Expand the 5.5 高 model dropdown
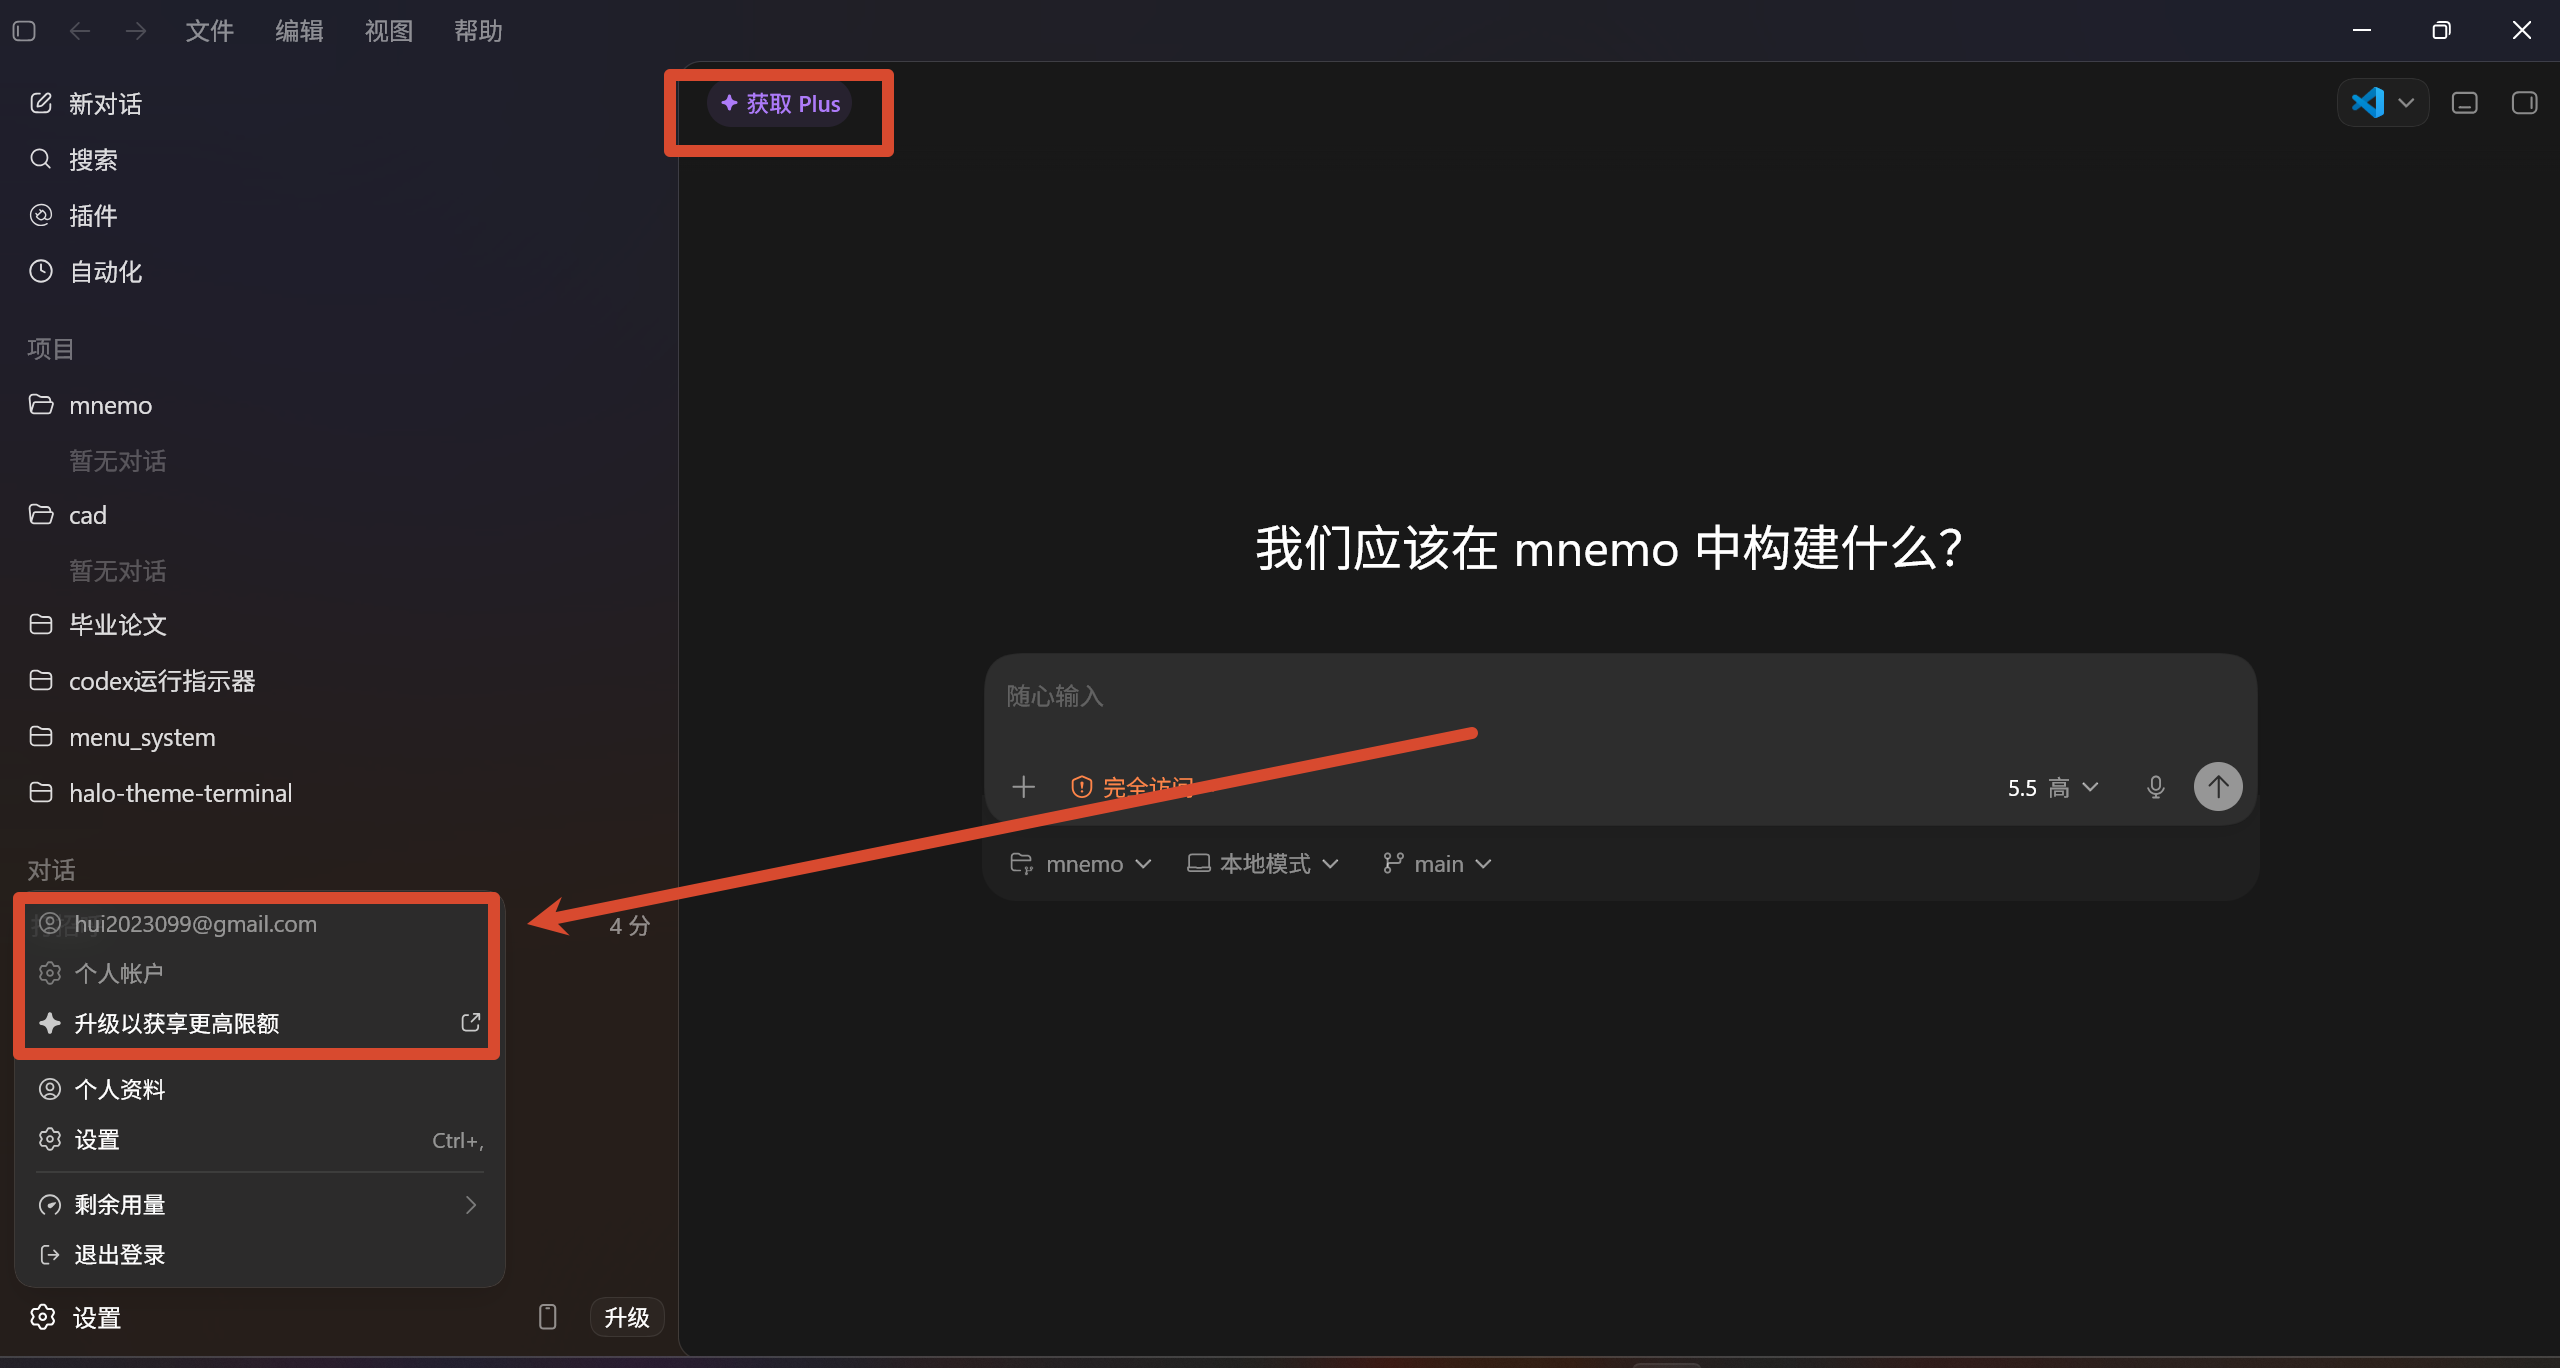 click(x=2053, y=788)
